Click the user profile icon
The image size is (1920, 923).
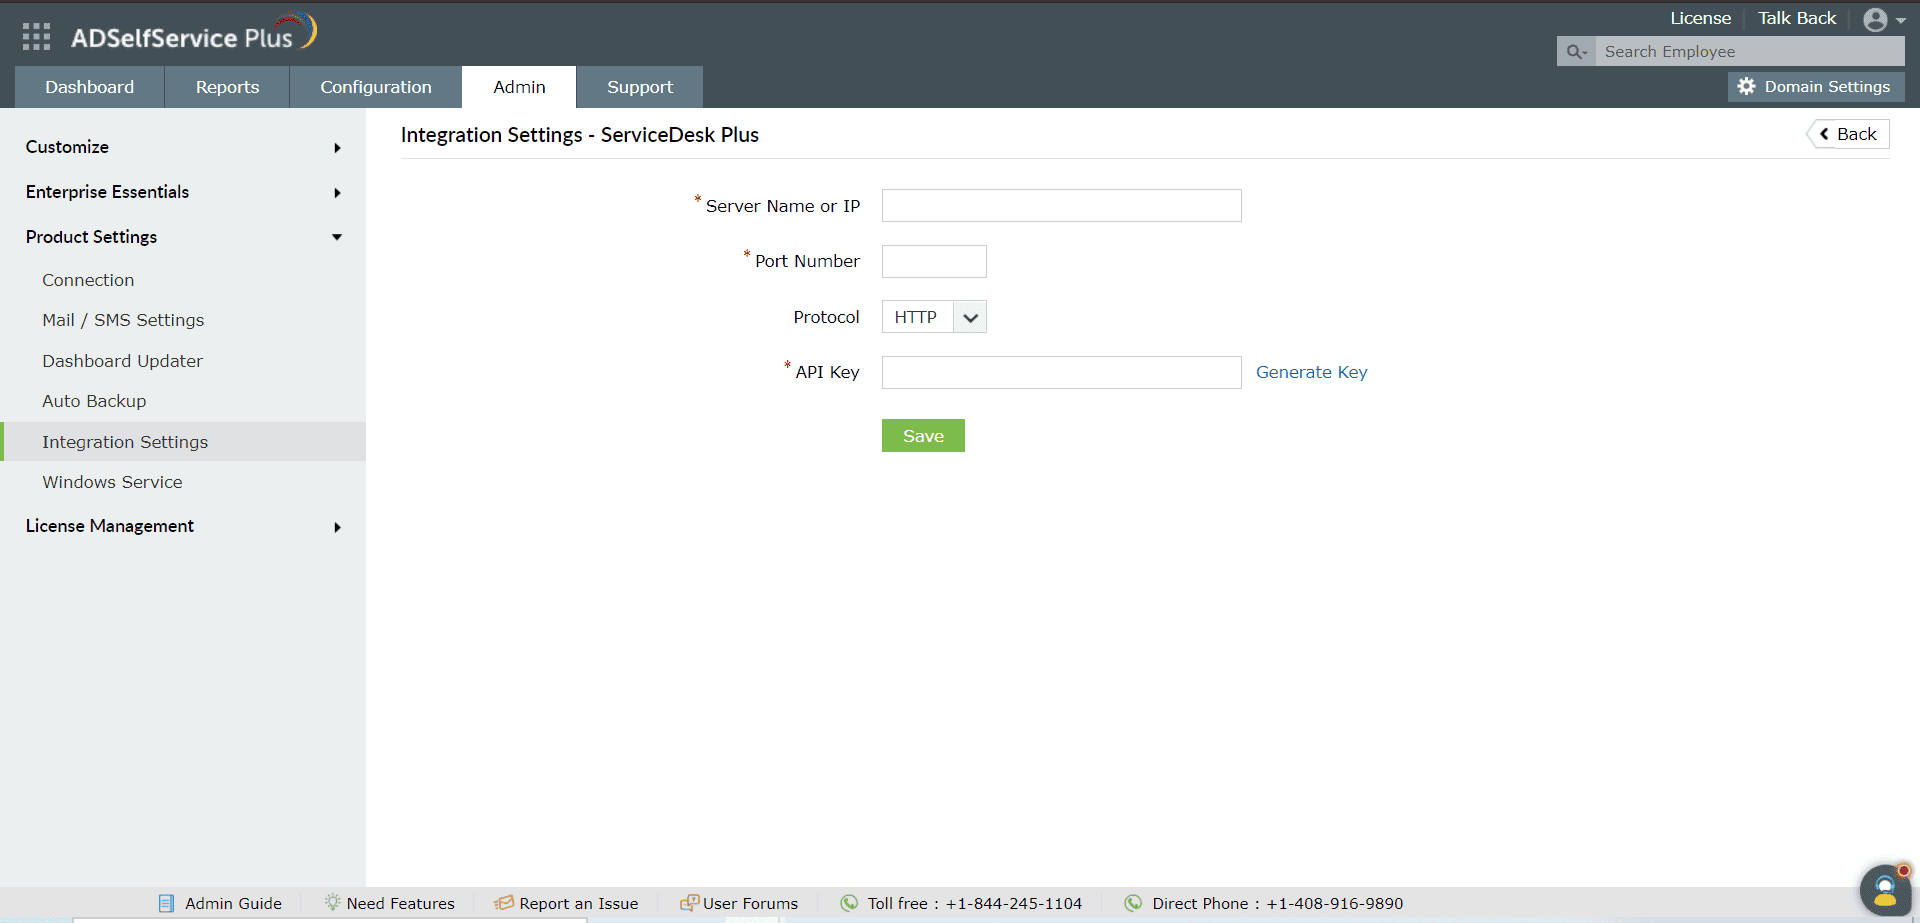pos(1877,18)
